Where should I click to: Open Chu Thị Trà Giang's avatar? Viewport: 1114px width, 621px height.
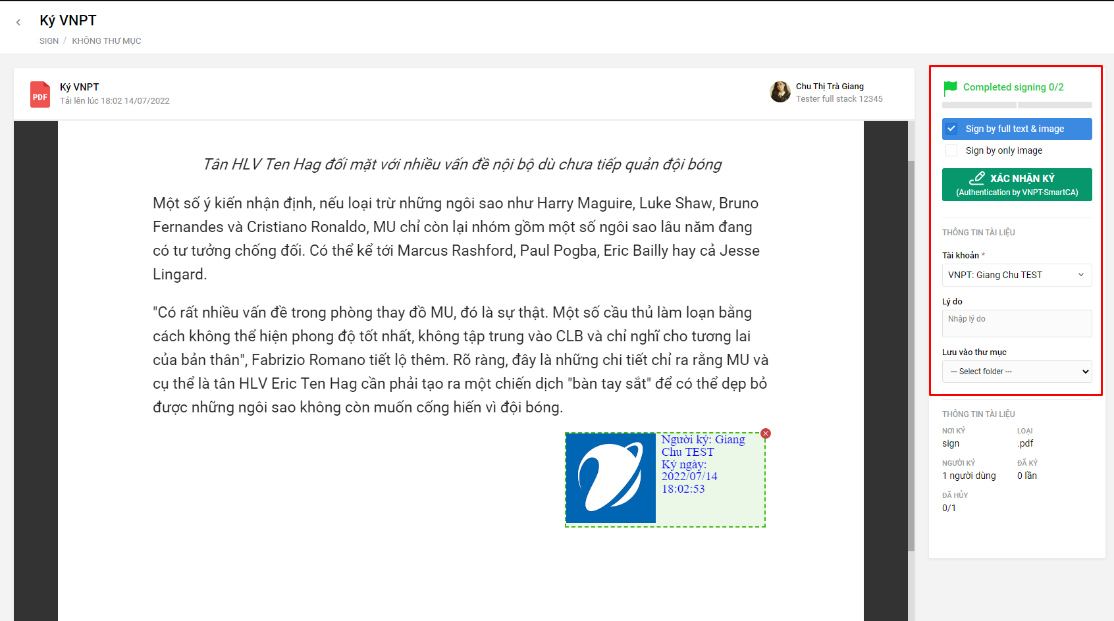point(780,92)
